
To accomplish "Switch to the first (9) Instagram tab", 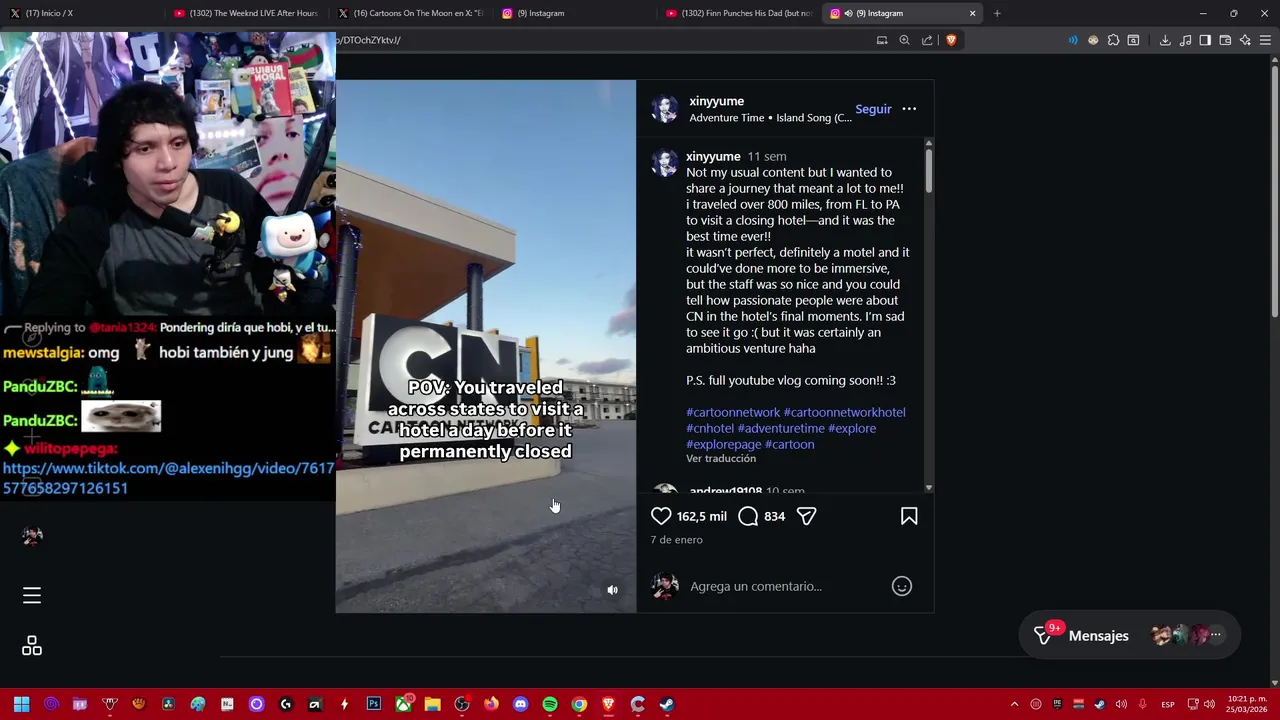I will tap(575, 13).
